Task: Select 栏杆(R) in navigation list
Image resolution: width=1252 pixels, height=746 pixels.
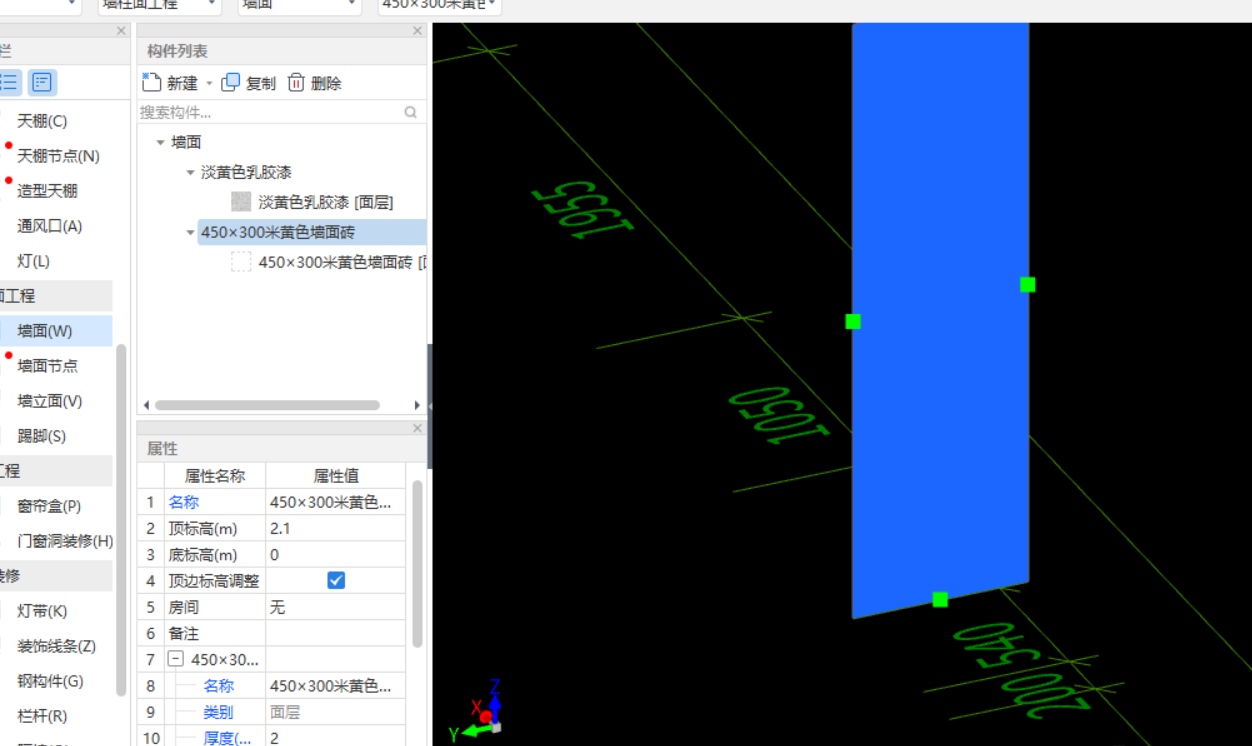Action: [x=42, y=716]
